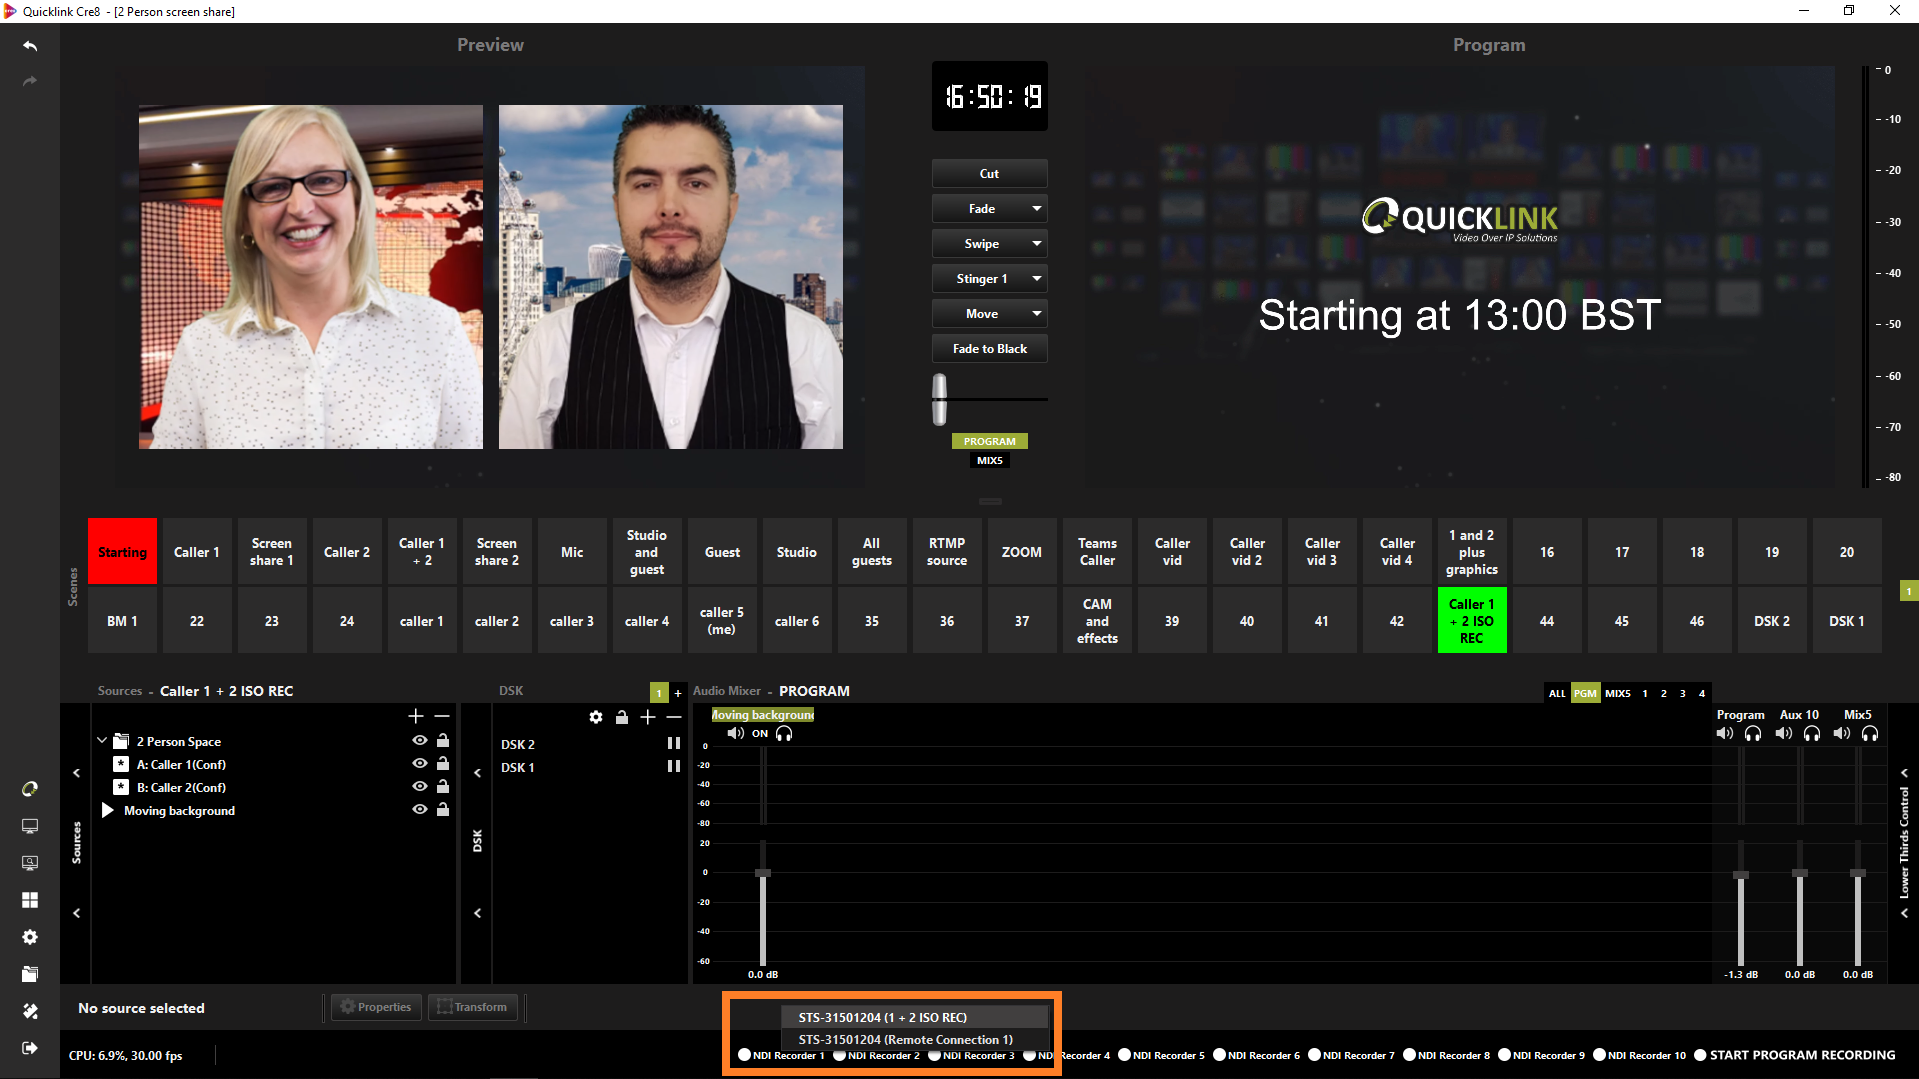Toggle visibility of A: Caller 1(Conf)

(420, 764)
